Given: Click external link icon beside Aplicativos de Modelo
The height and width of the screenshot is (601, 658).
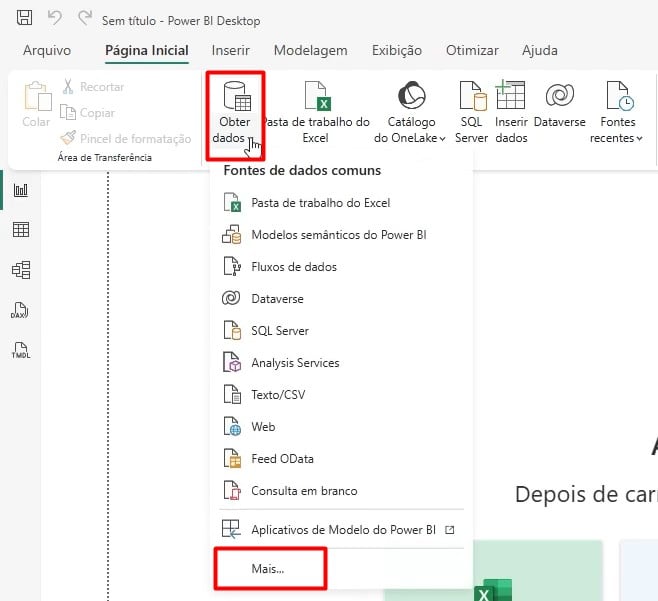Looking at the screenshot, I should [x=449, y=530].
